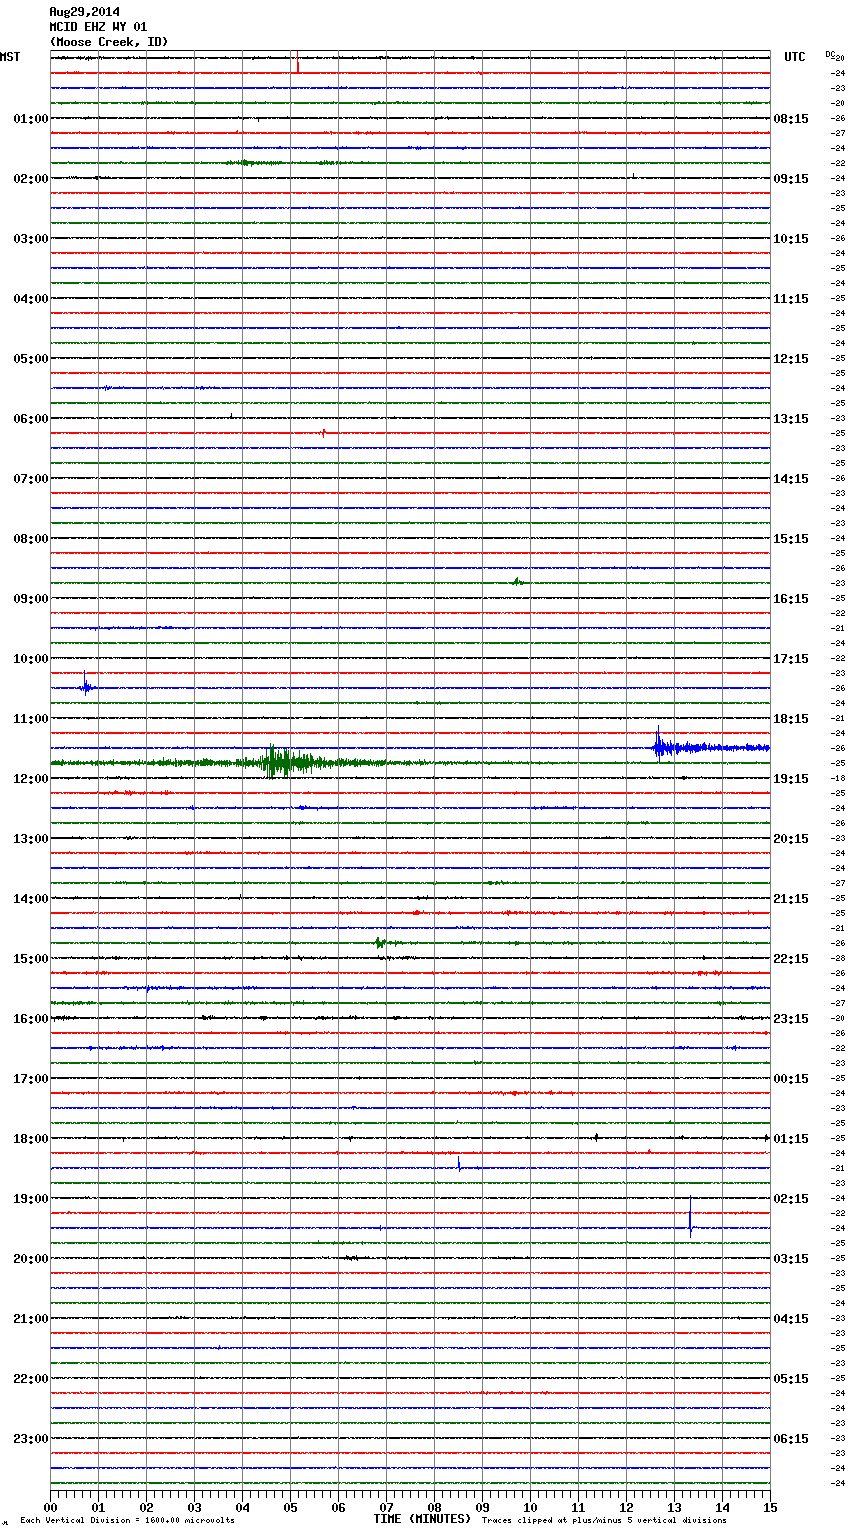Click the TIME (MINUTES) axis title

[x=422, y=1519]
